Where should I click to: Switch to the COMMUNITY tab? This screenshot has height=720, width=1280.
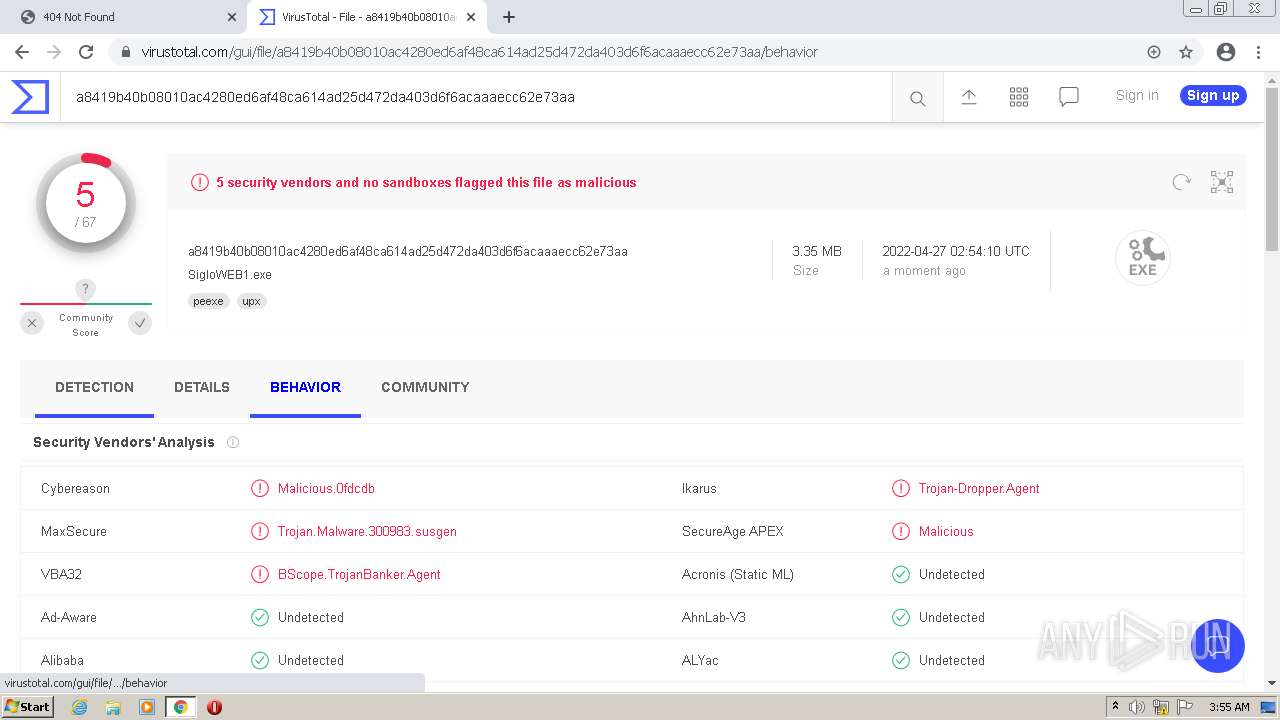425,387
